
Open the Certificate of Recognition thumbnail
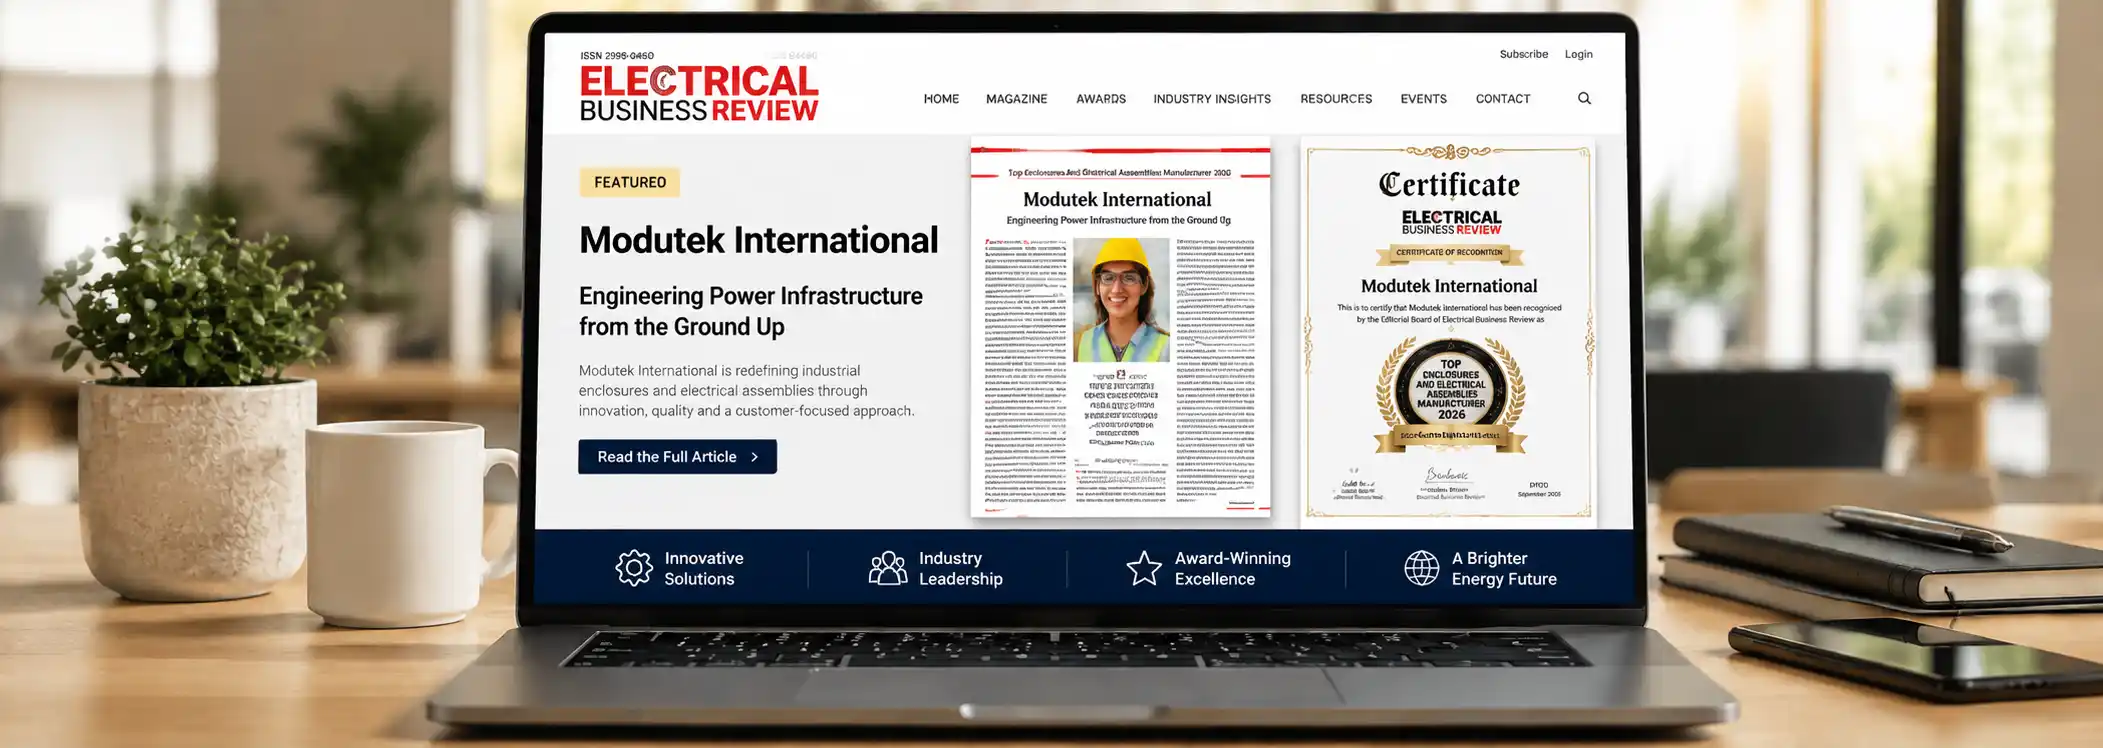tap(1449, 333)
